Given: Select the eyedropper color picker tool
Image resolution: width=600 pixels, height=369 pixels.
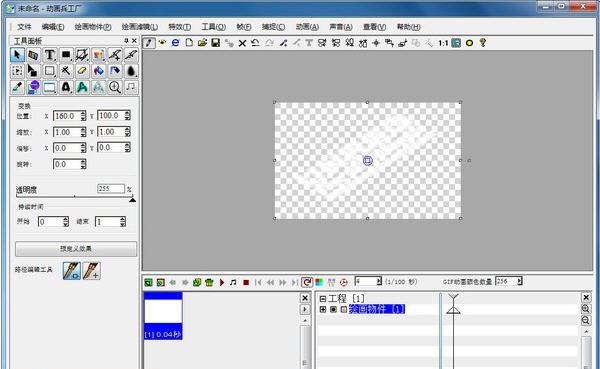Looking at the screenshot, I should tap(17, 87).
